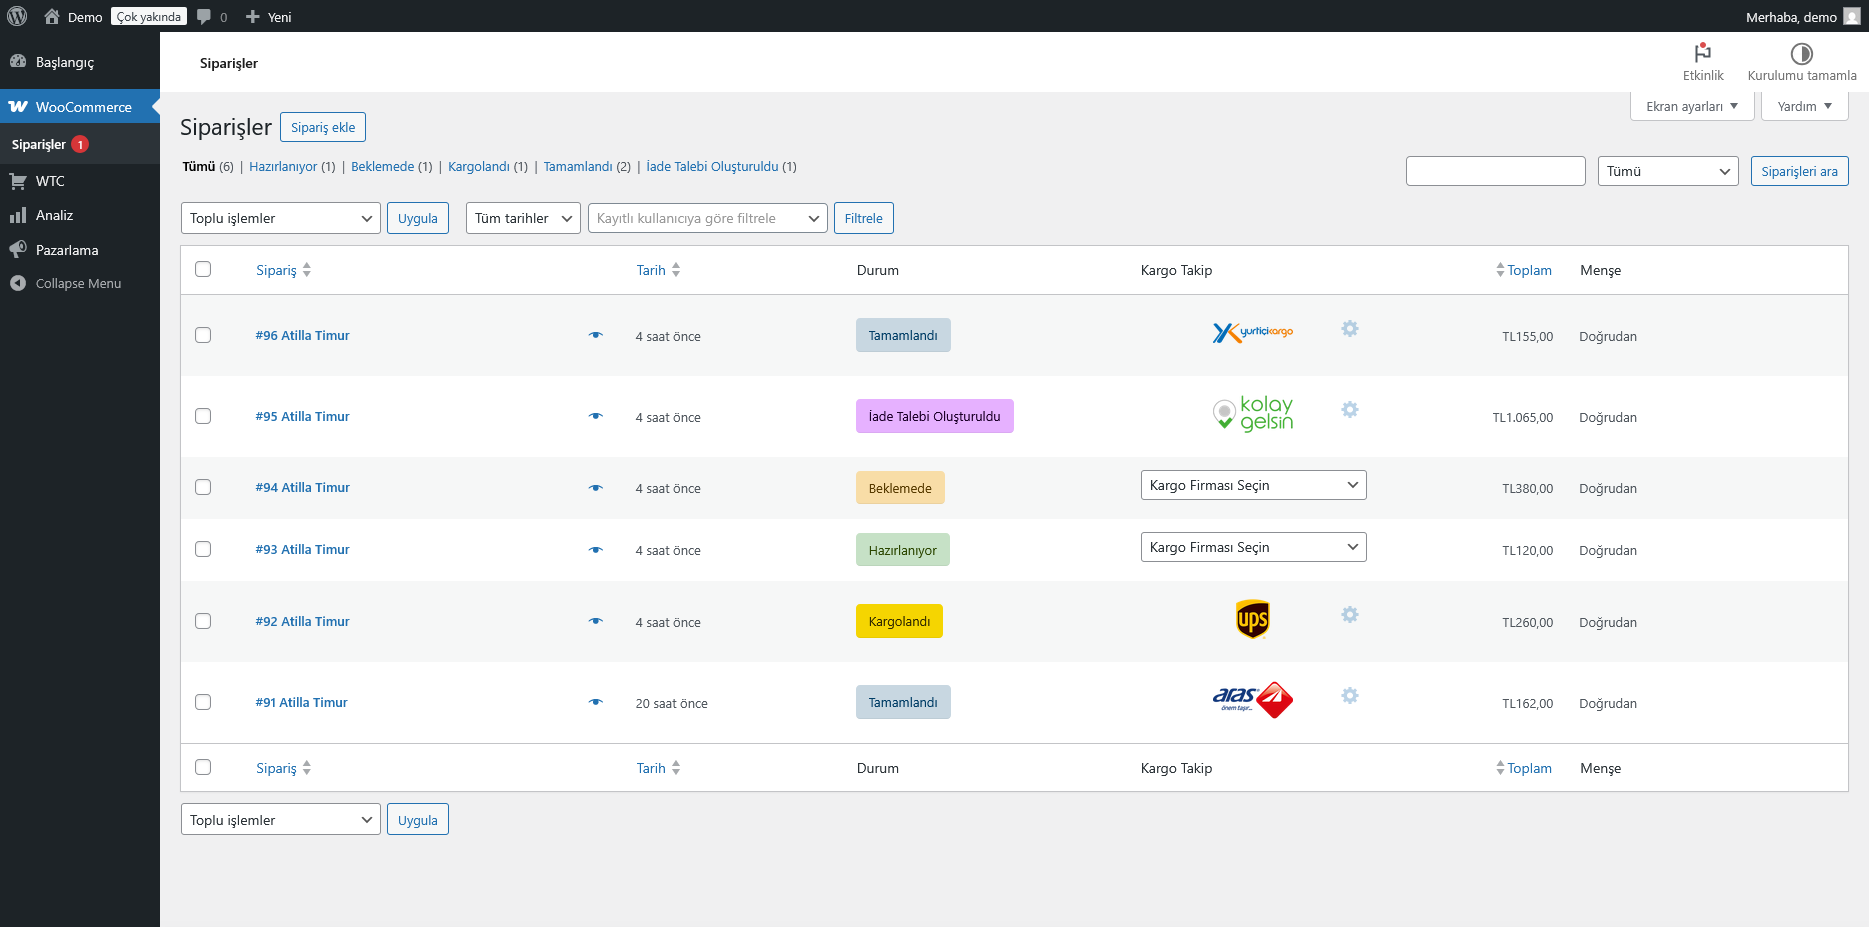Tick checkbox for order #93
The height and width of the screenshot is (927, 1869).
[x=203, y=549]
